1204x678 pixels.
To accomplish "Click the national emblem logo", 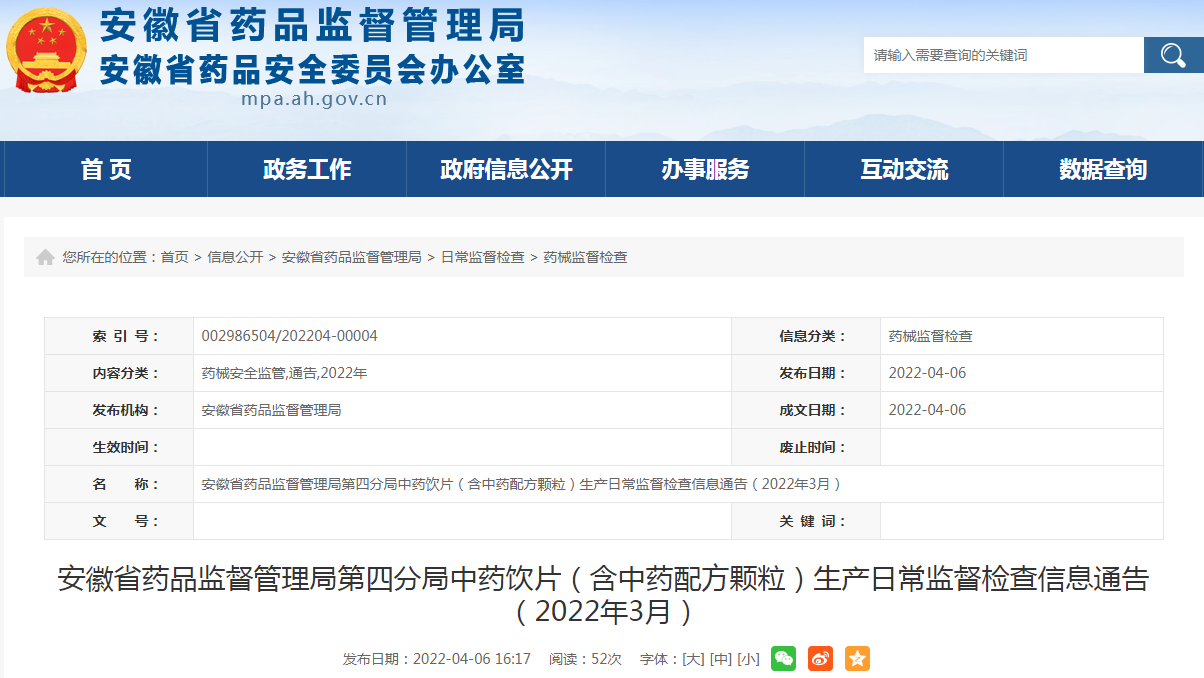I will pos(47,51).
